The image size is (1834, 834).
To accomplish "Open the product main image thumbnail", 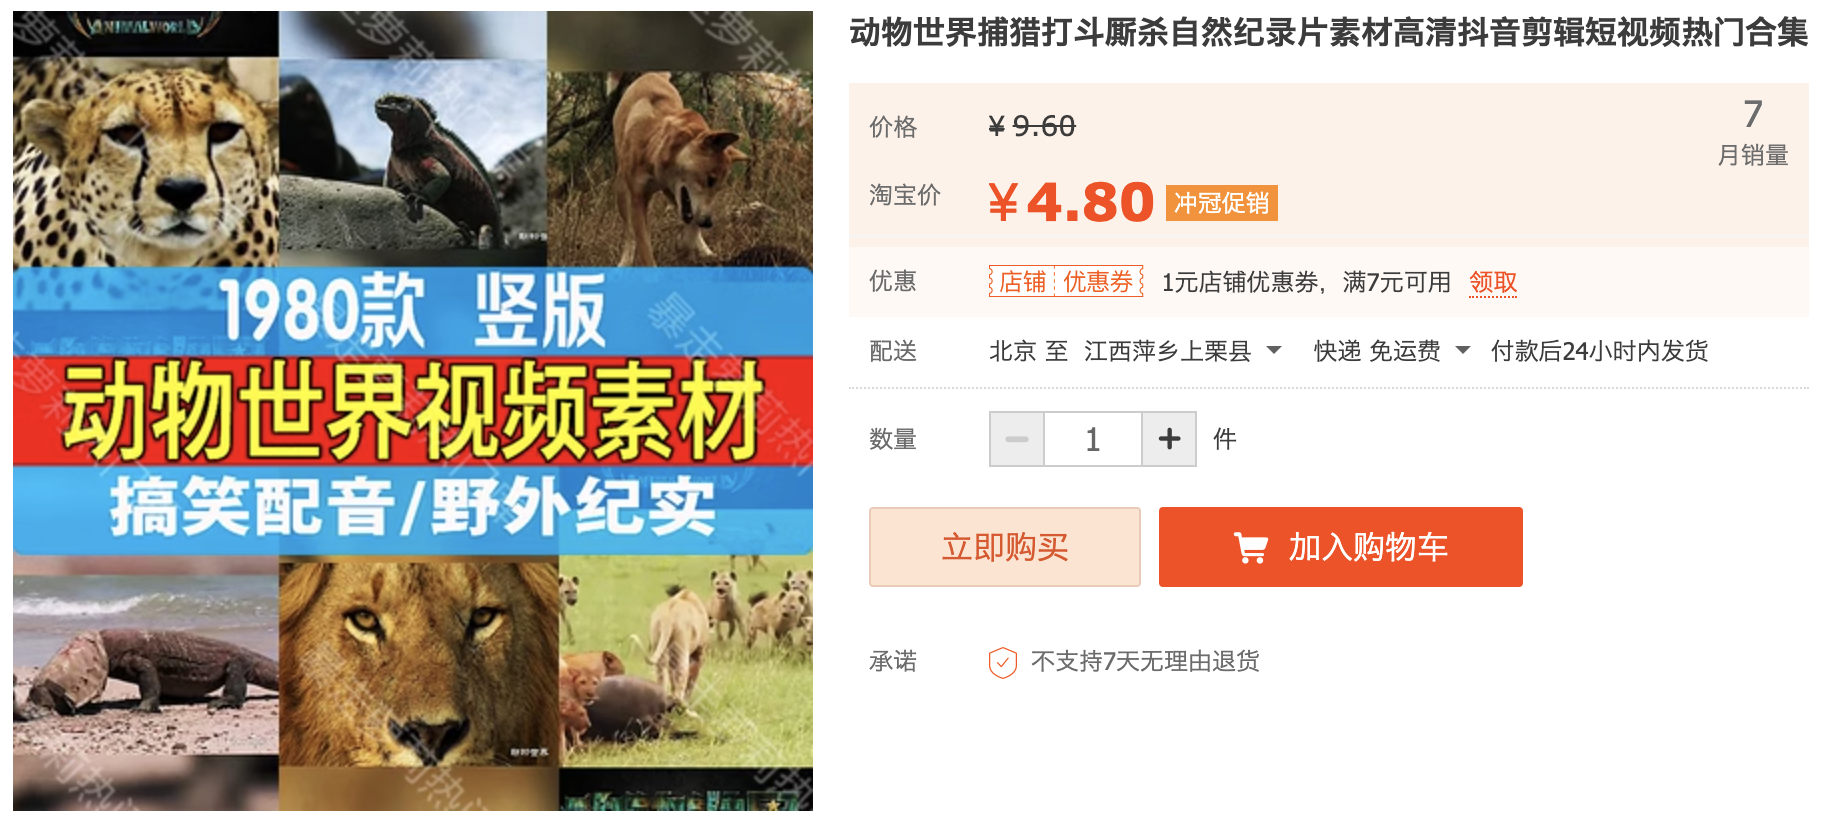I will pyautogui.click(x=413, y=411).
